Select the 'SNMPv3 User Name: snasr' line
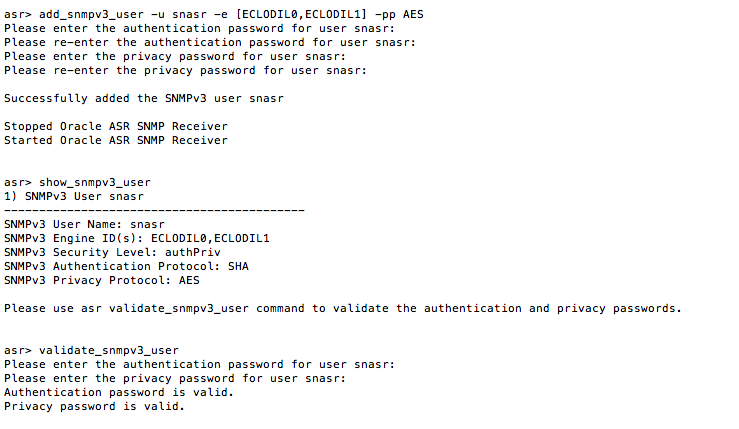 point(84,224)
